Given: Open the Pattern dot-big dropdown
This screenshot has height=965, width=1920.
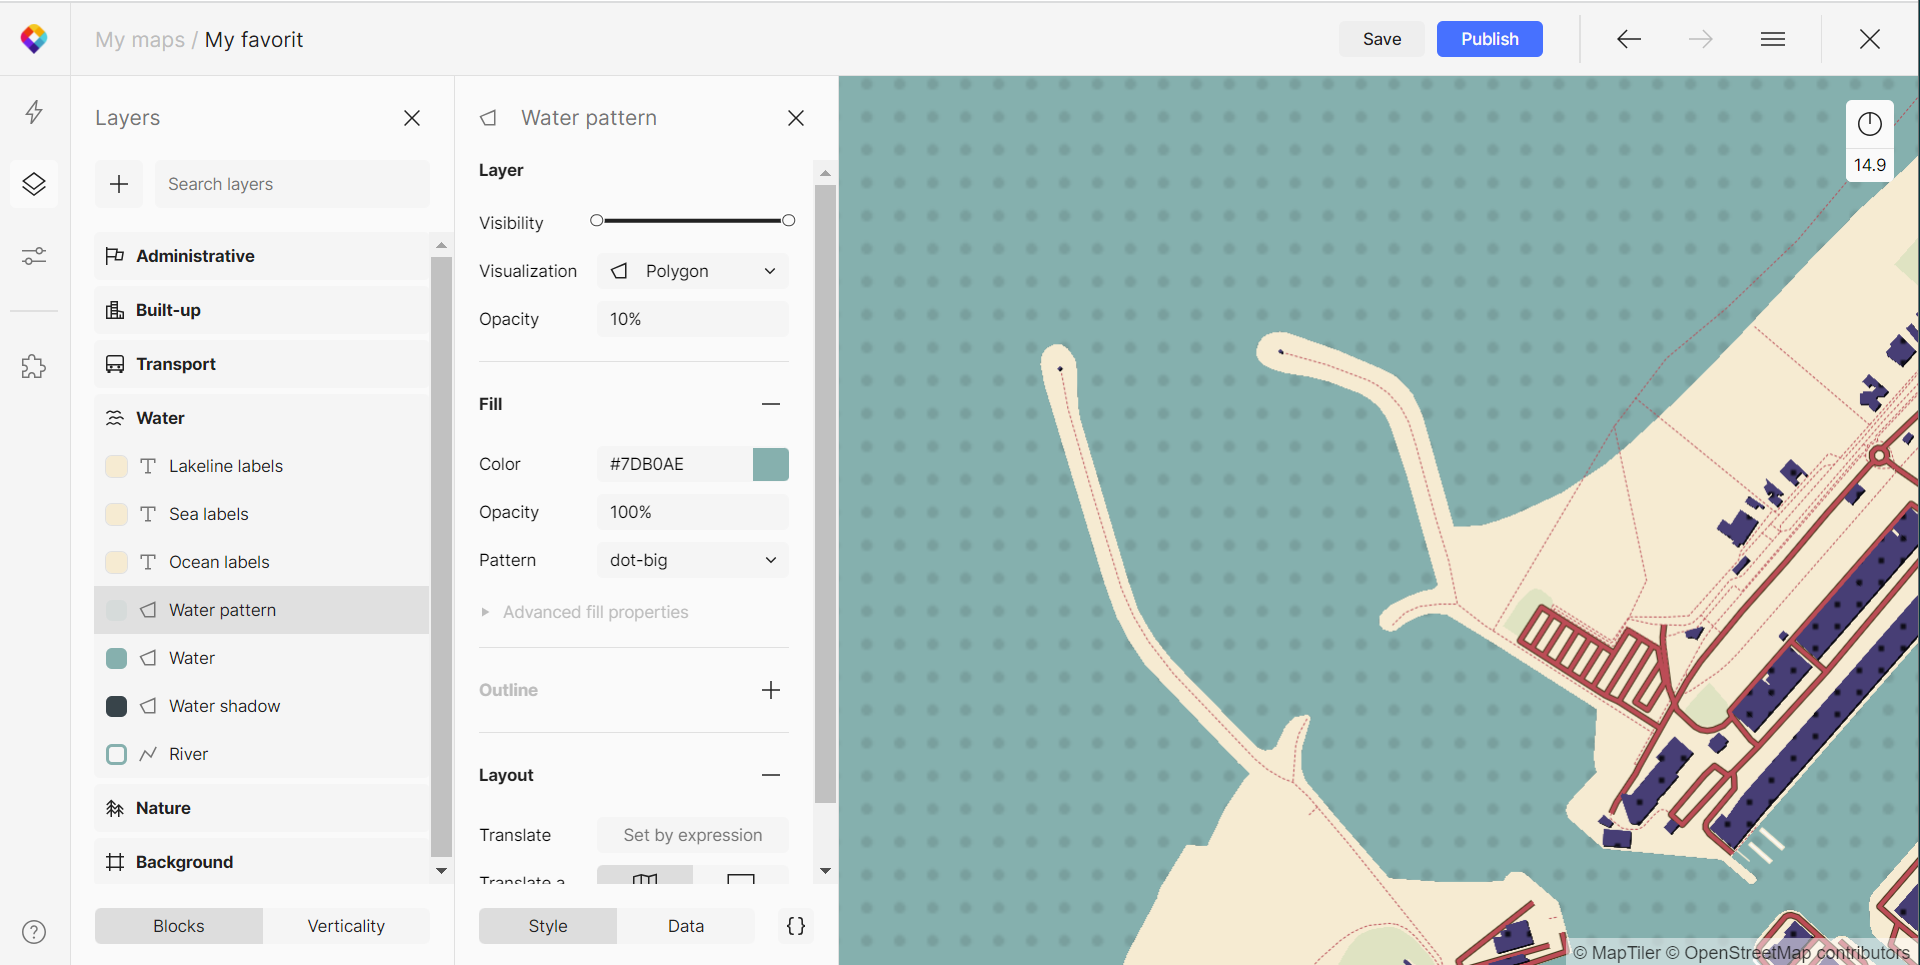Looking at the screenshot, I should tap(693, 560).
